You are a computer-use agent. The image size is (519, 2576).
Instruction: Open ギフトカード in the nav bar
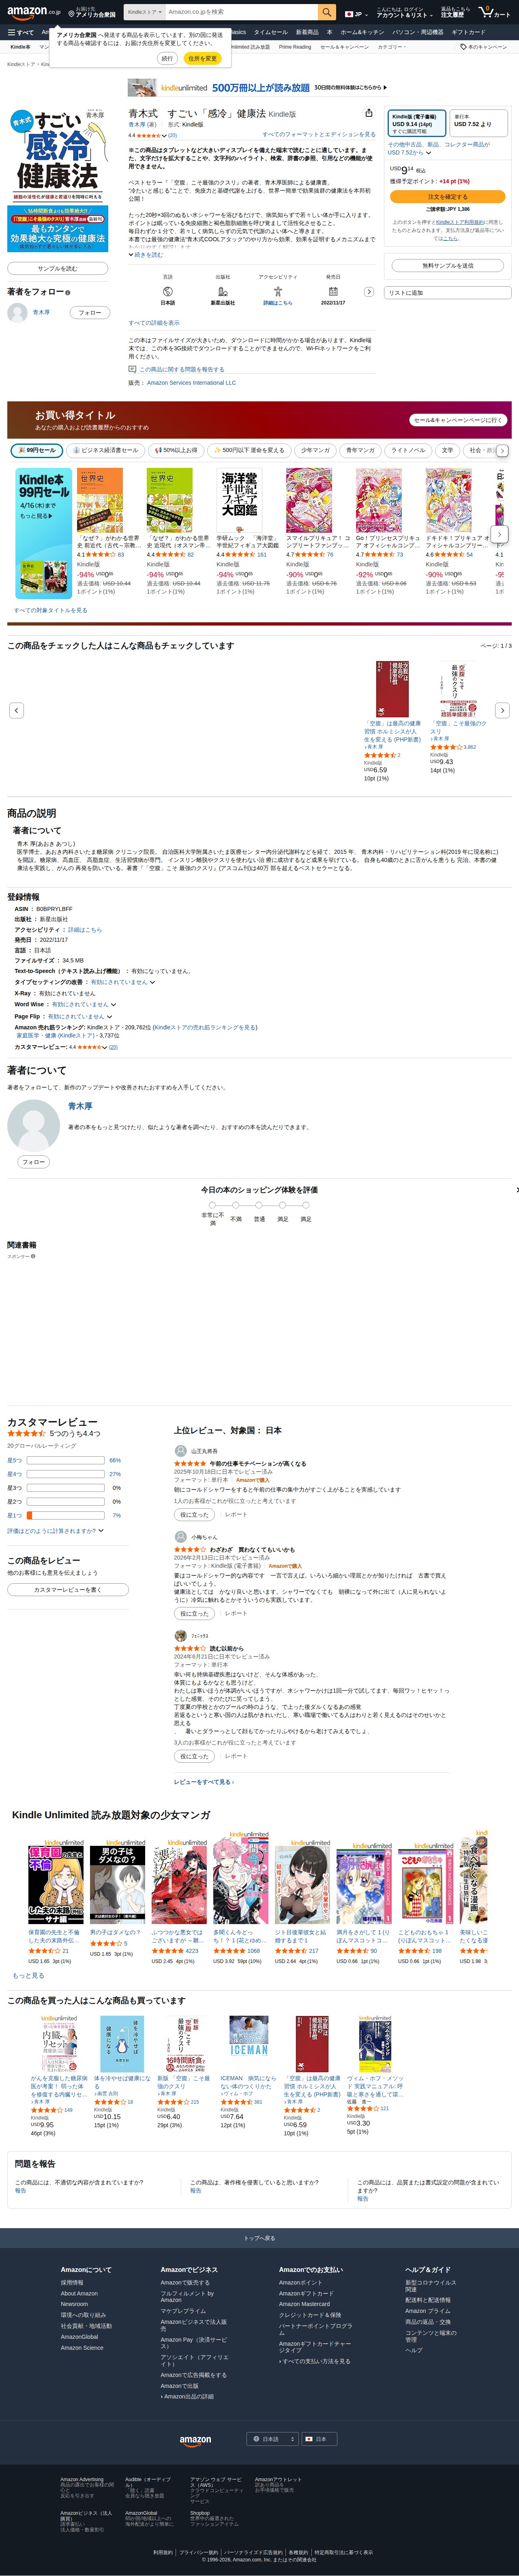click(x=468, y=32)
